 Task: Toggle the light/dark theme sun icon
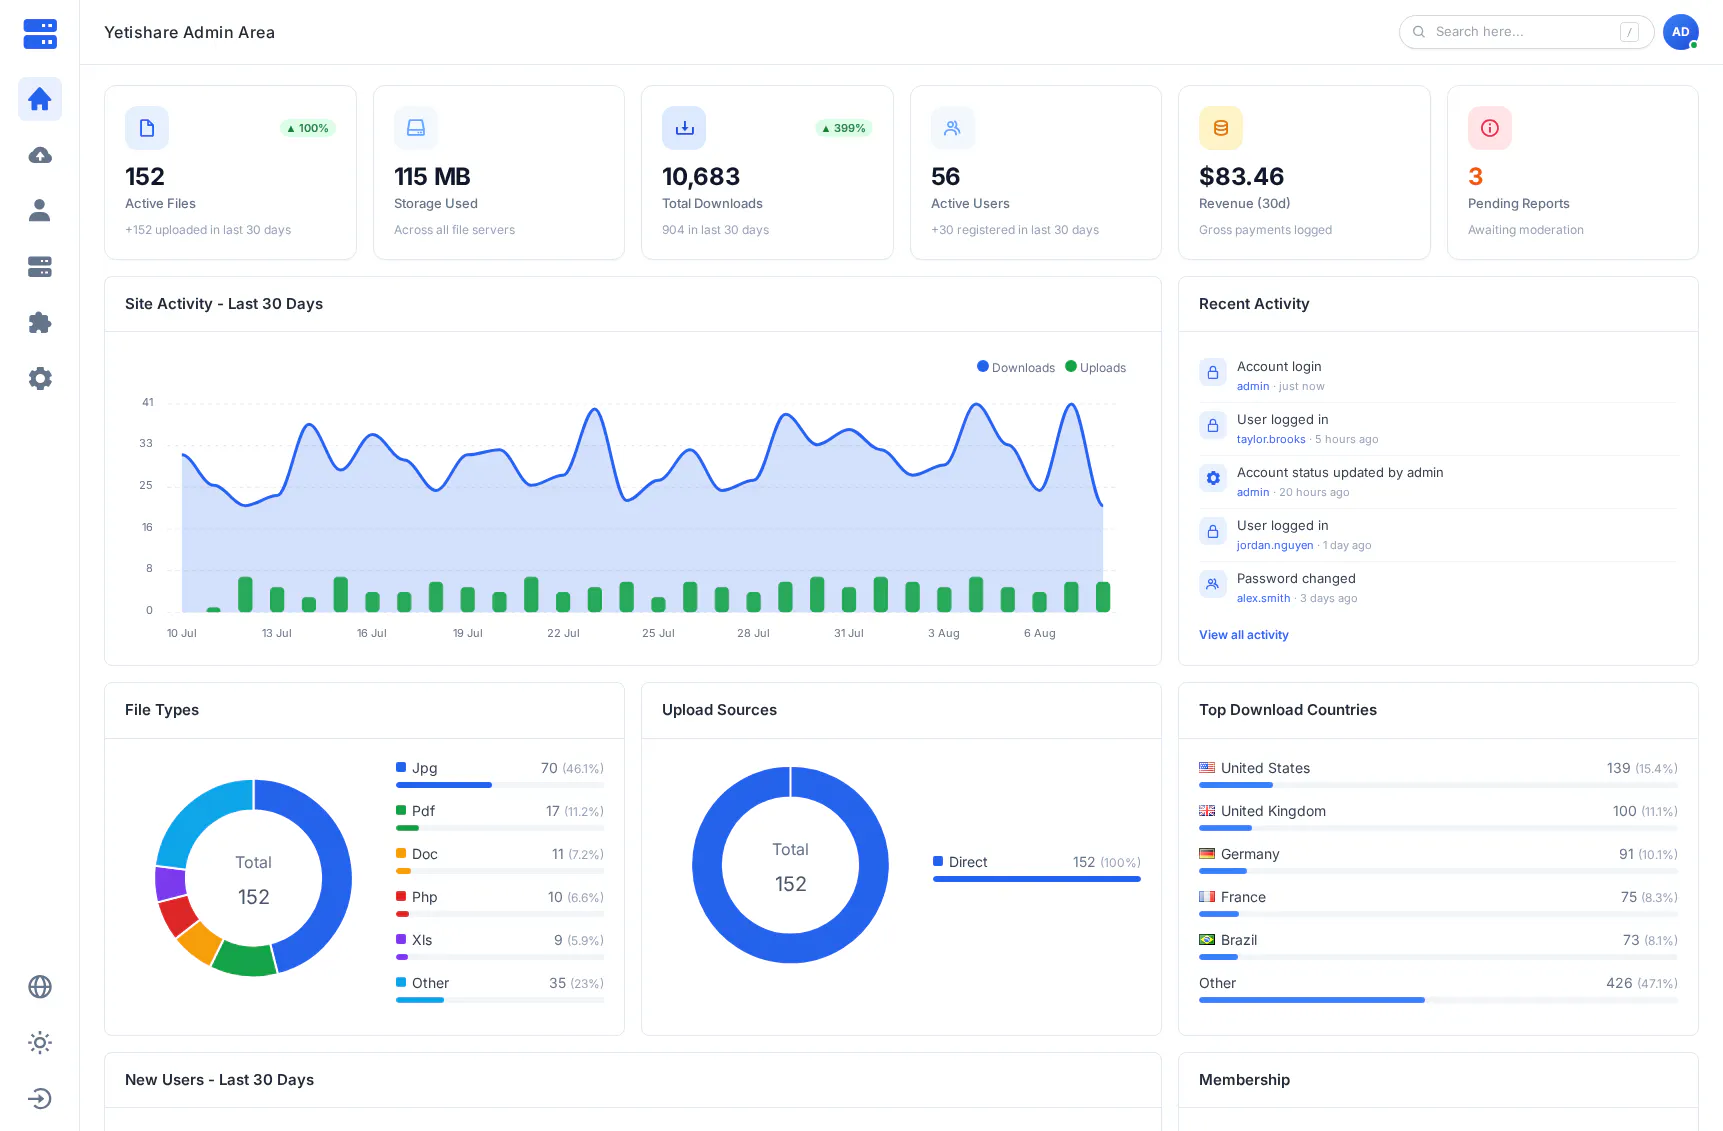click(40, 1043)
